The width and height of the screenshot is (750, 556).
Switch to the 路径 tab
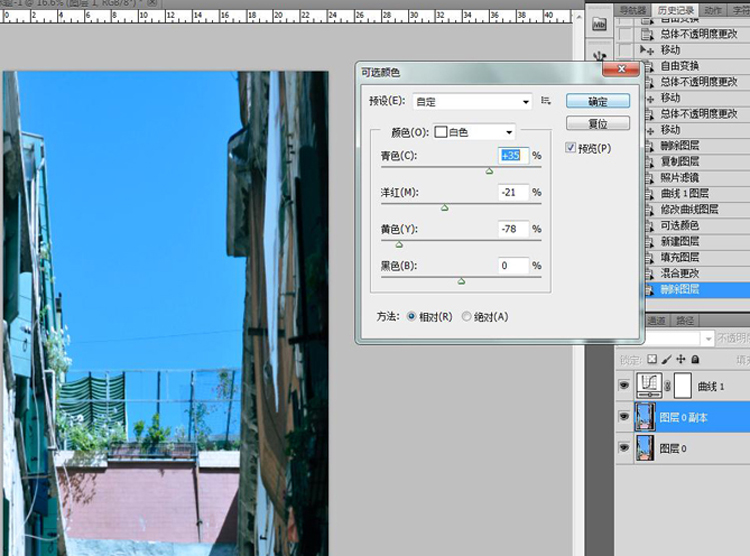tap(685, 321)
